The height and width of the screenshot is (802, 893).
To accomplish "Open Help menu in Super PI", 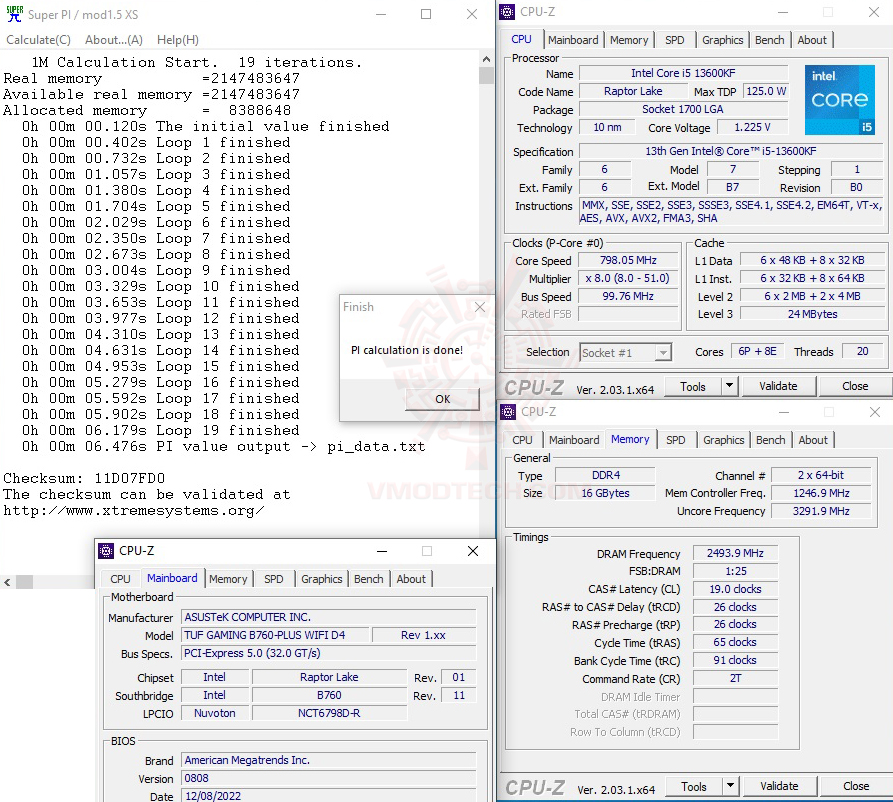I will click(178, 40).
